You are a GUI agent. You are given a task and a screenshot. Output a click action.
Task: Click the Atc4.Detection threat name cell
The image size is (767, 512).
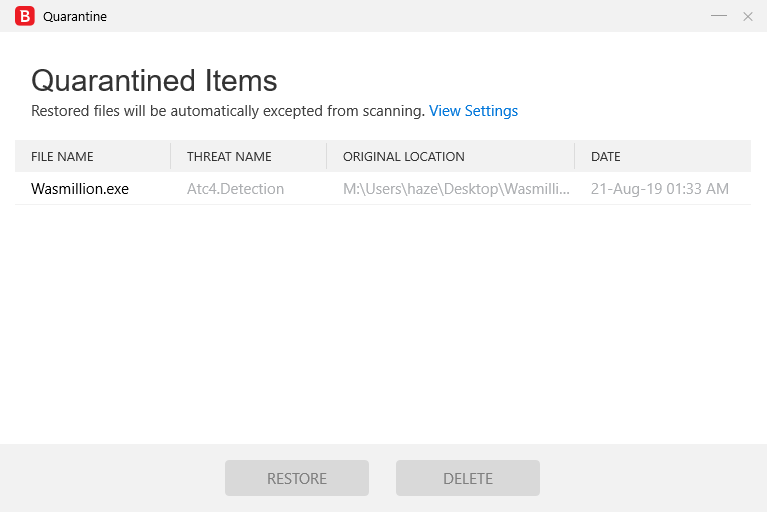(x=235, y=188)
